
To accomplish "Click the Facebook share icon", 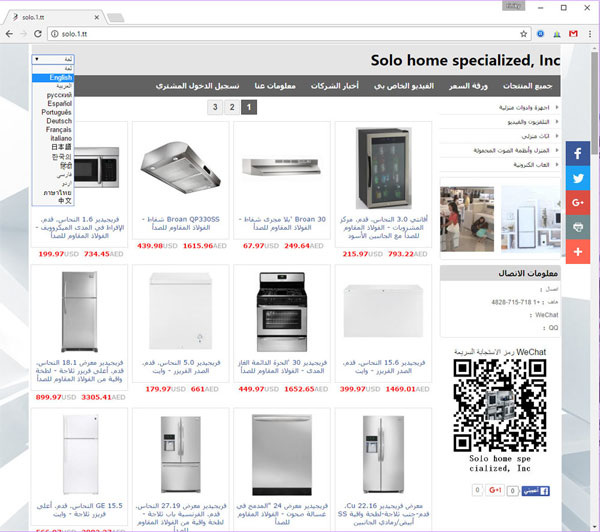I will 577,153.
